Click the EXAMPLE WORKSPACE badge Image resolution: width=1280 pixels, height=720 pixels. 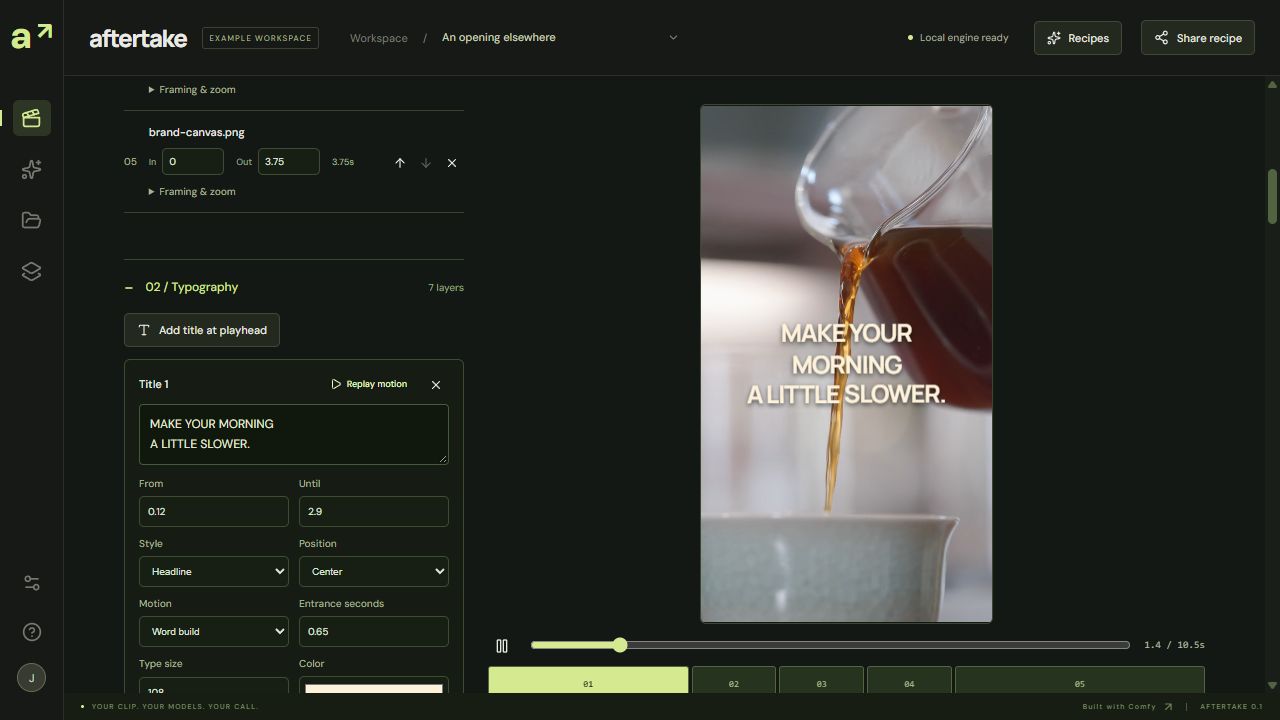pos(260,38)
